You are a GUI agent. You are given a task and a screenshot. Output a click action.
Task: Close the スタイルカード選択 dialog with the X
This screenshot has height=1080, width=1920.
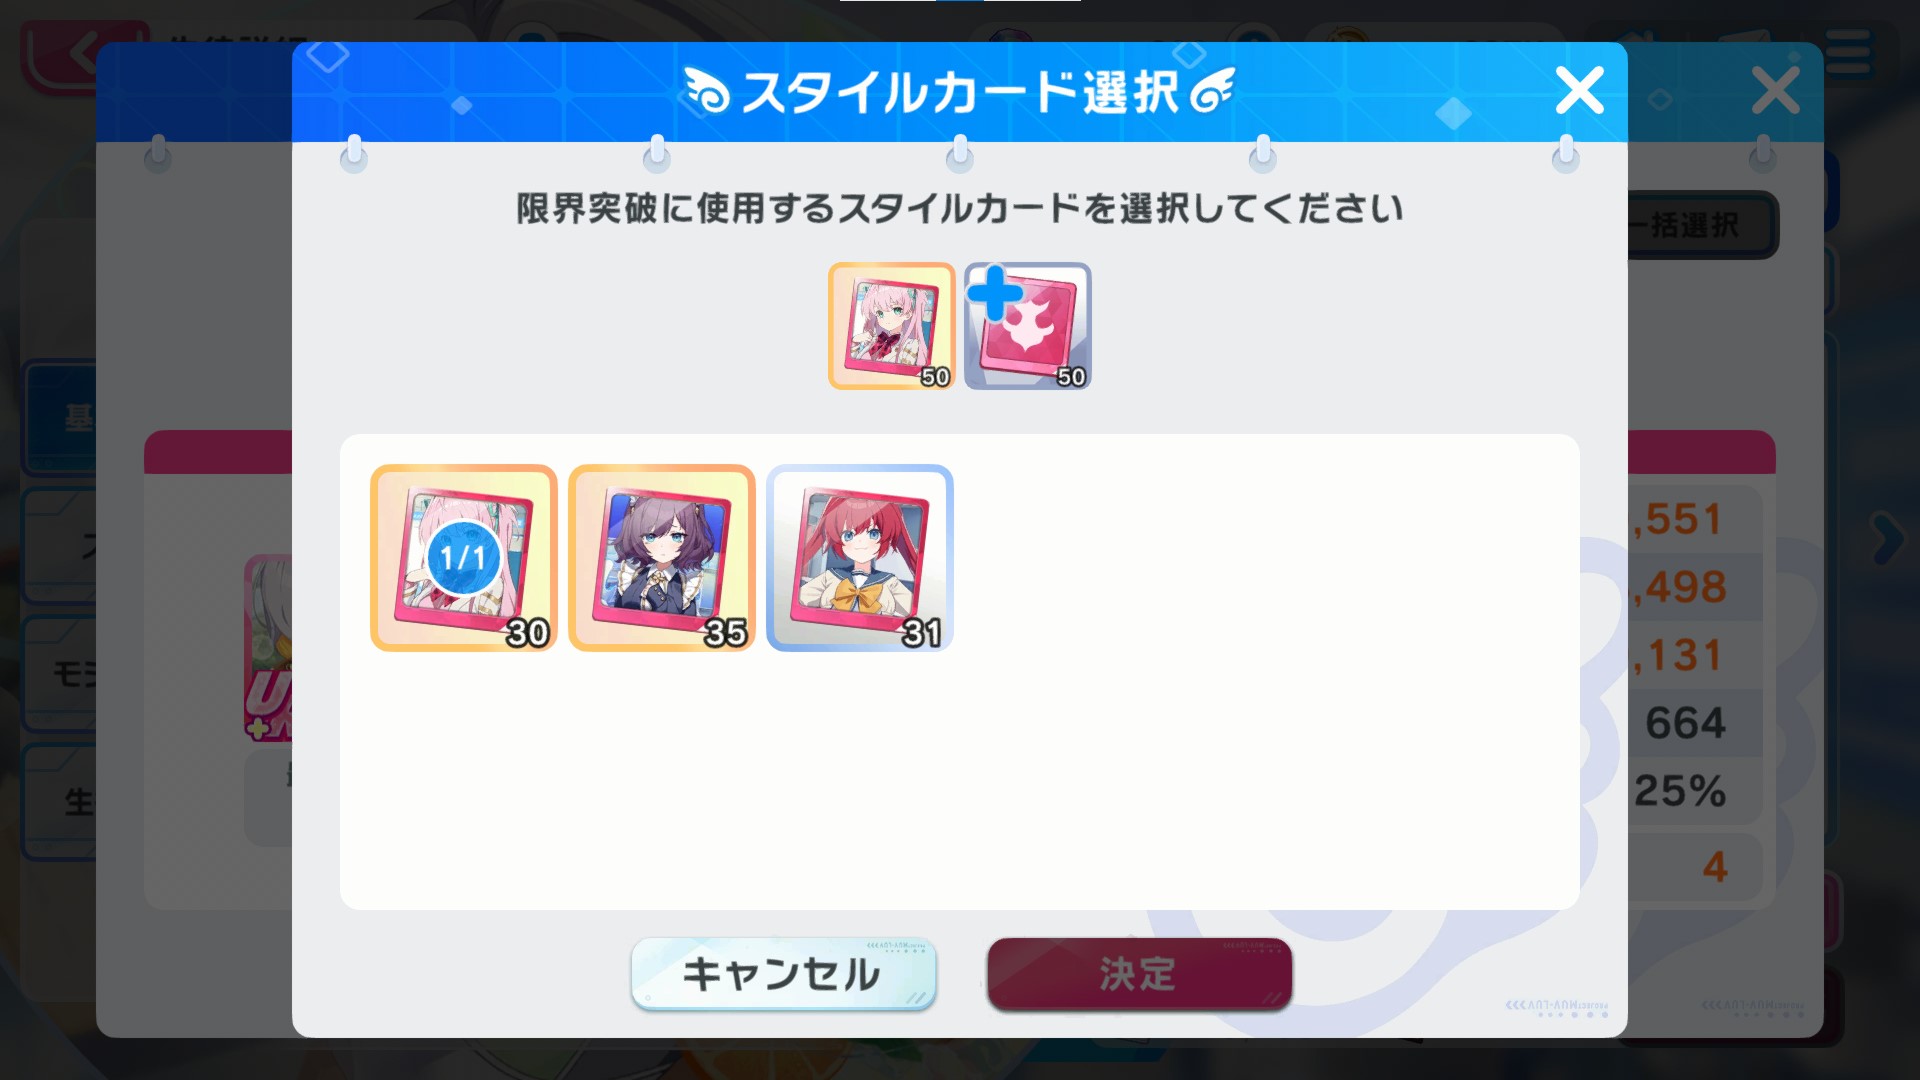click(1580, 91)
